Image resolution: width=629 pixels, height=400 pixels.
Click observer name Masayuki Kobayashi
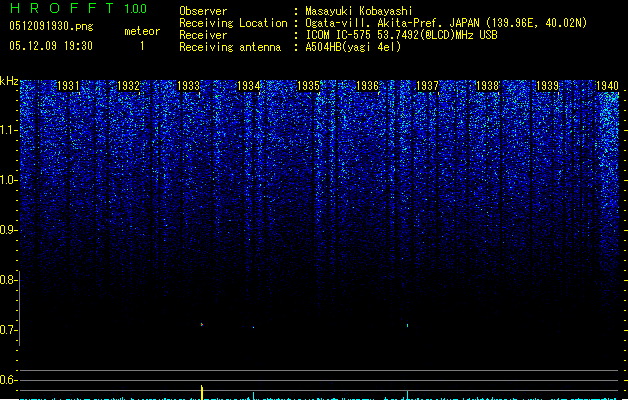[x=359, y=11]
